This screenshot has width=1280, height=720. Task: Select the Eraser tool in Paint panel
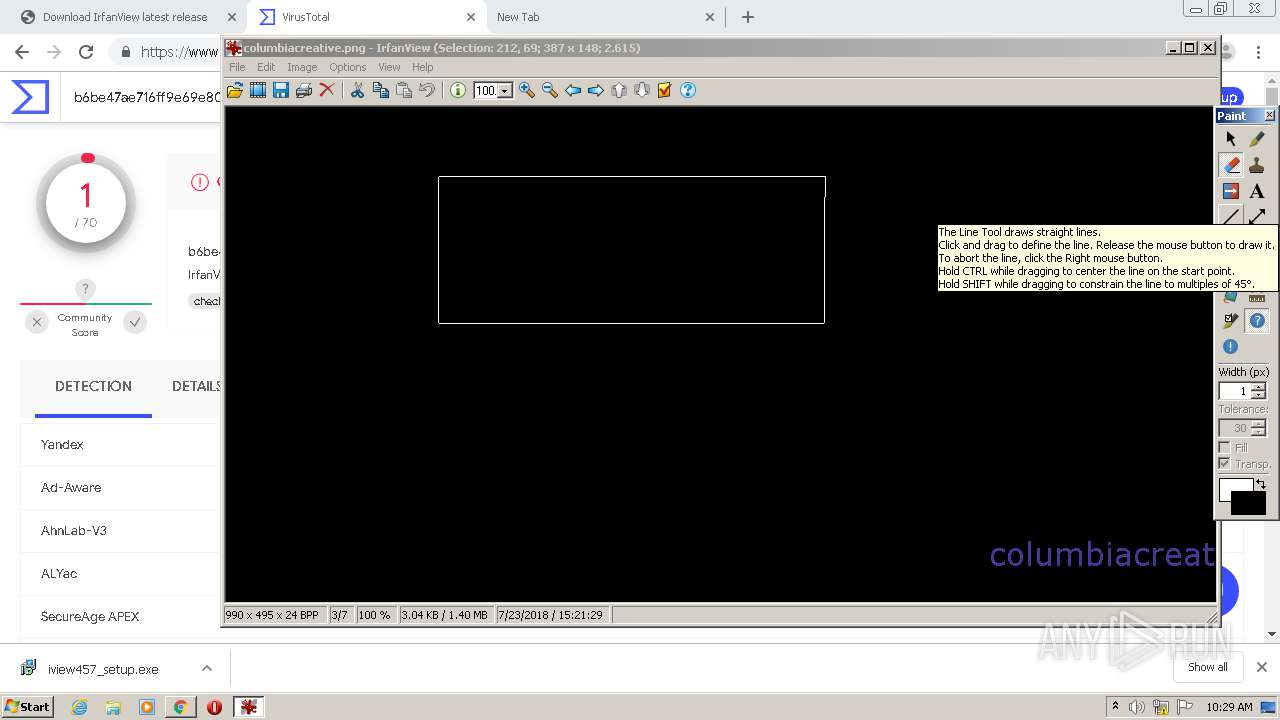[1231, 165]
